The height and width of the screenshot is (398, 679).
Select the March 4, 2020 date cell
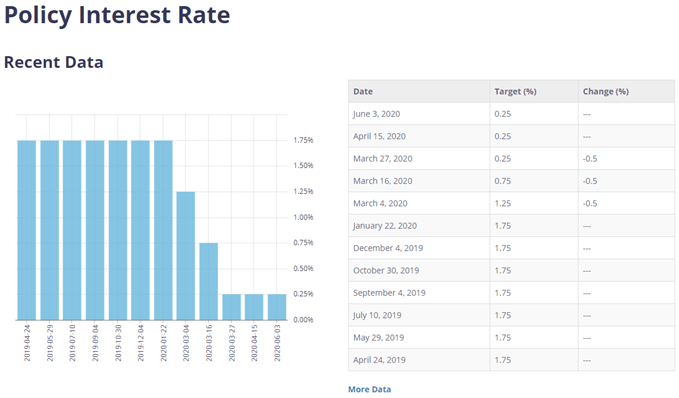pos(419,204)
